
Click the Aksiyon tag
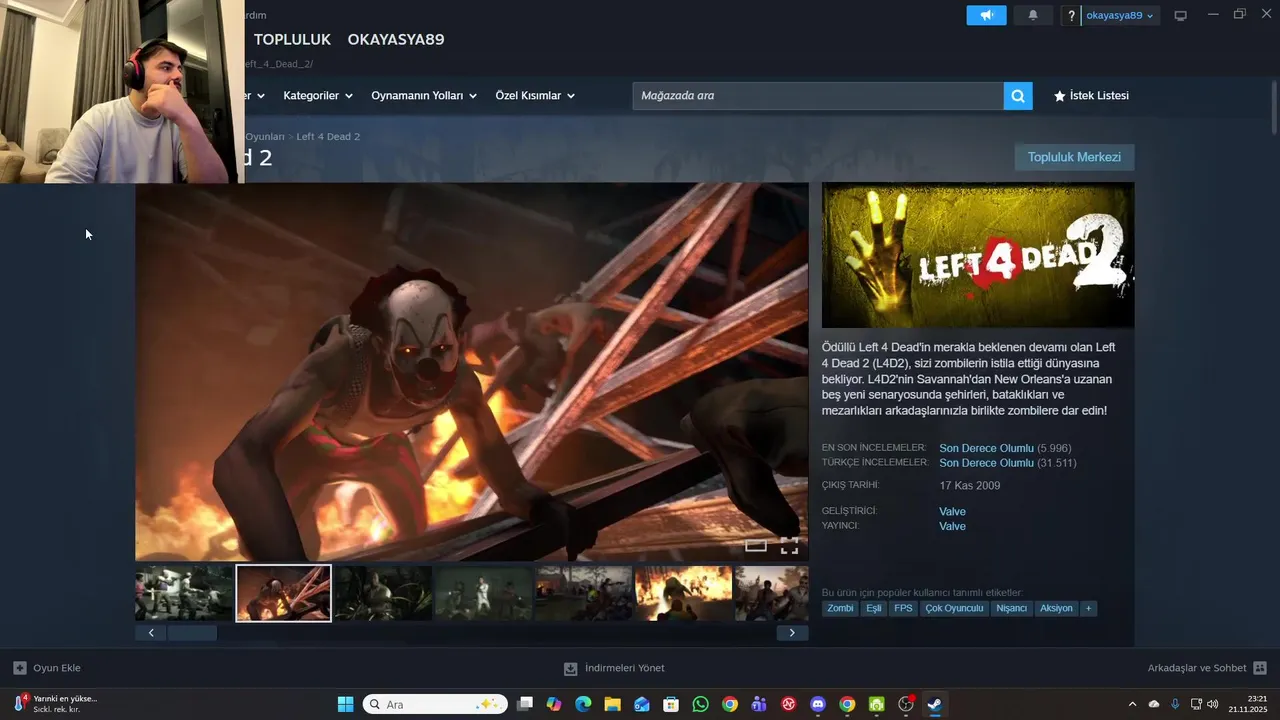click(x=1056, y=608)
